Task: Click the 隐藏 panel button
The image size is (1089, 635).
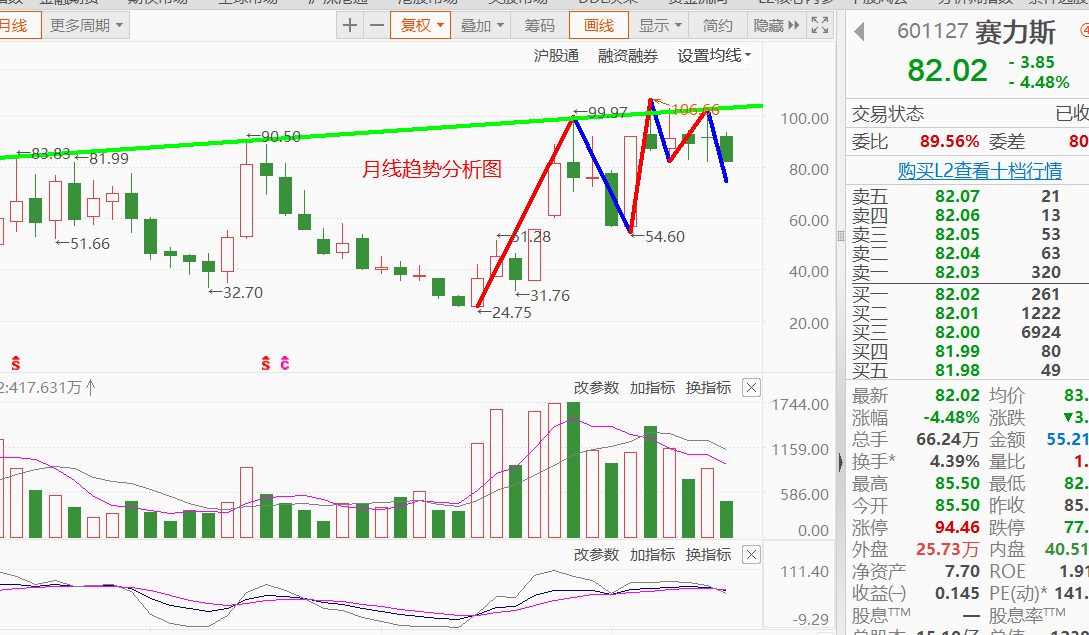Action: pyautogui.click(x=776, y=26)
